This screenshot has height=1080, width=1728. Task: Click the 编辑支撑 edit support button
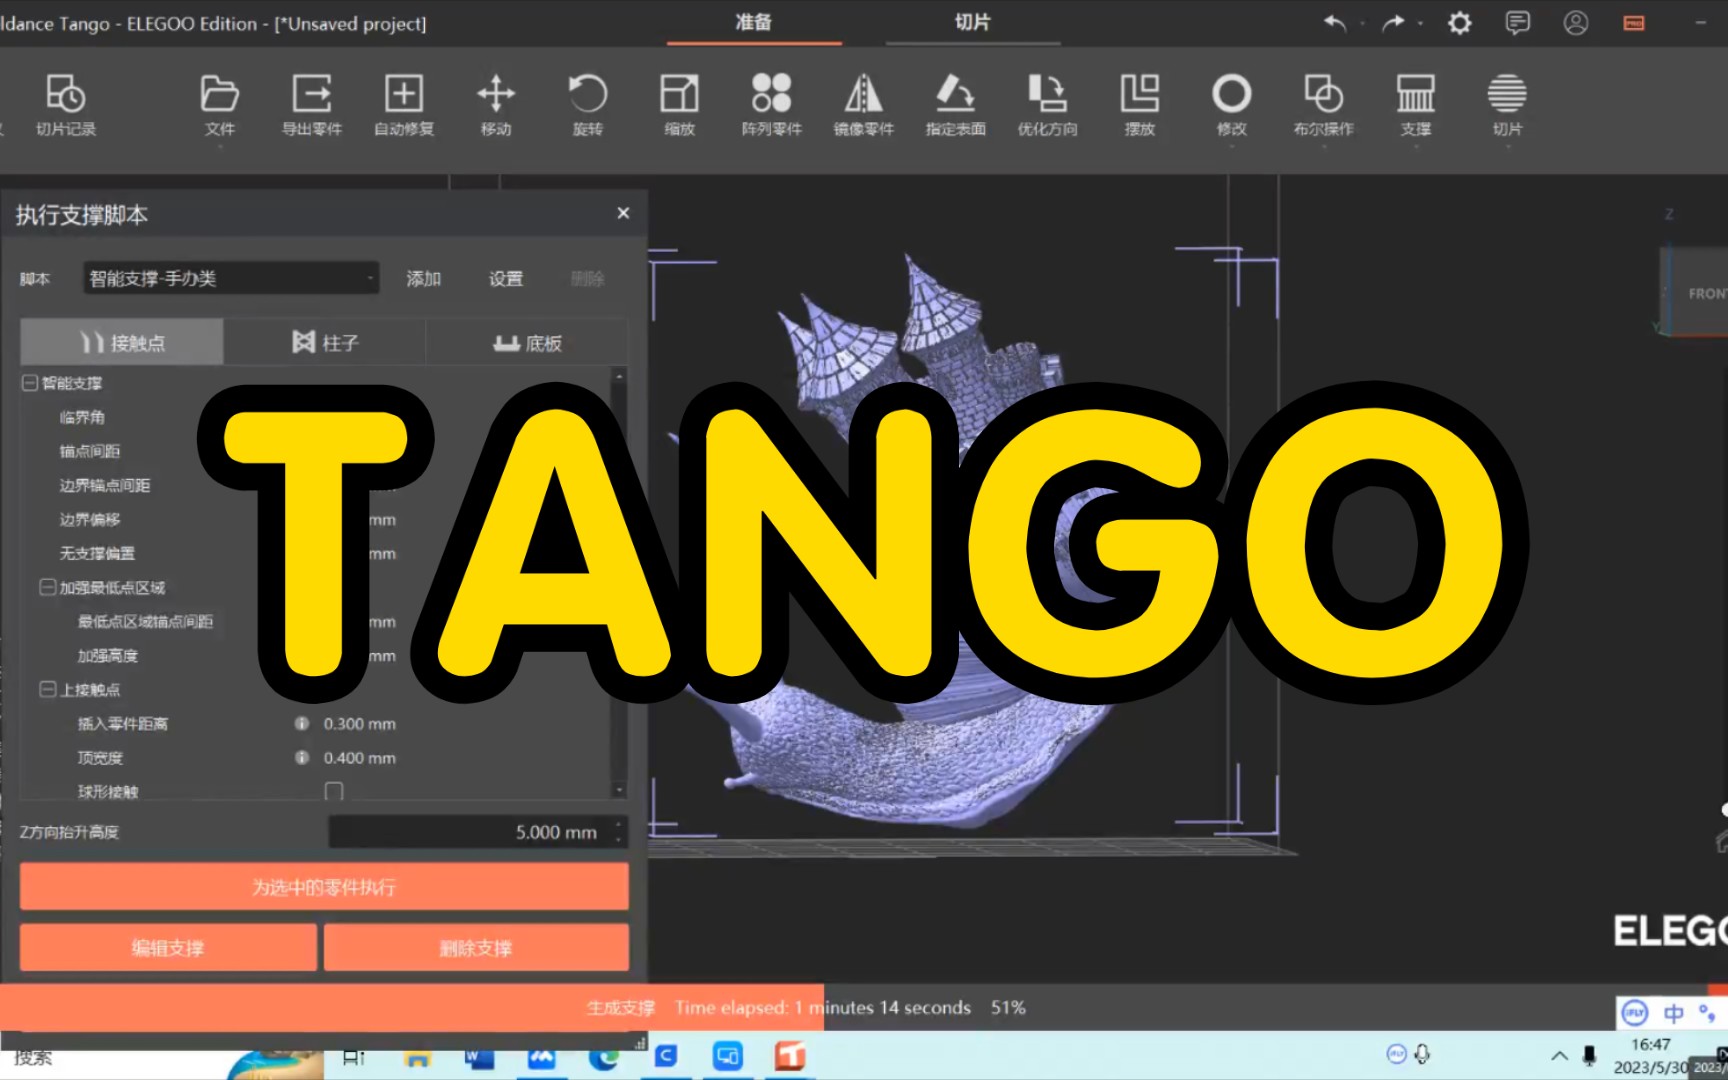(x=168, y=947)
